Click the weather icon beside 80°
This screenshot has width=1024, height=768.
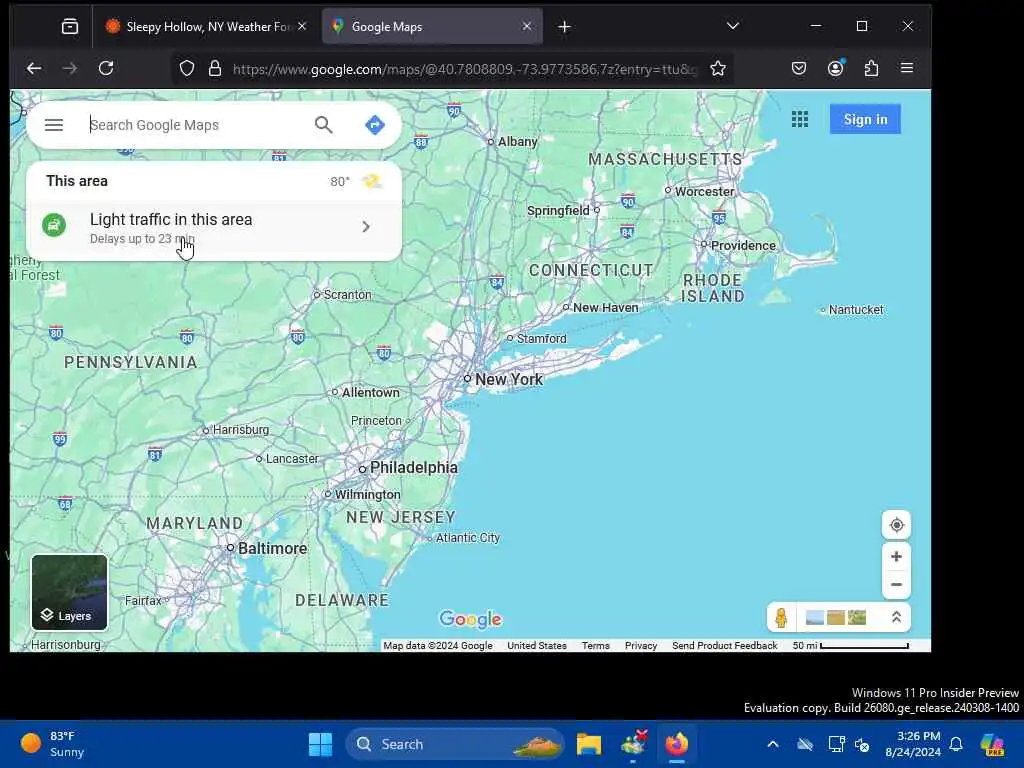coord(372,181)
